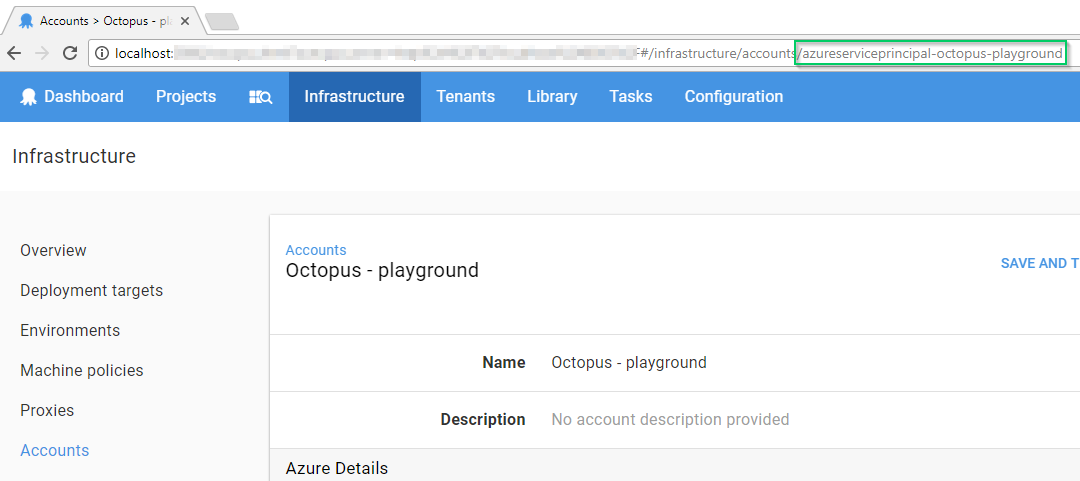Close the Accounts > Octopus browser tab

185,21
